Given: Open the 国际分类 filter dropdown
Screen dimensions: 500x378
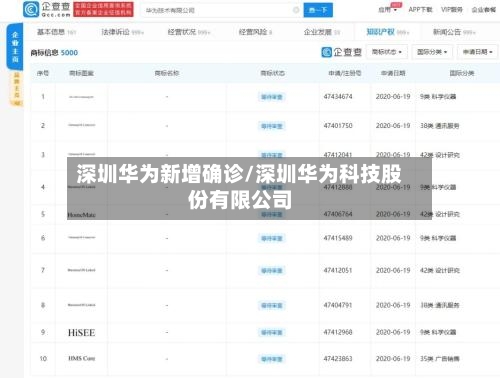Looking at the screenshot, I should [432, 52].
